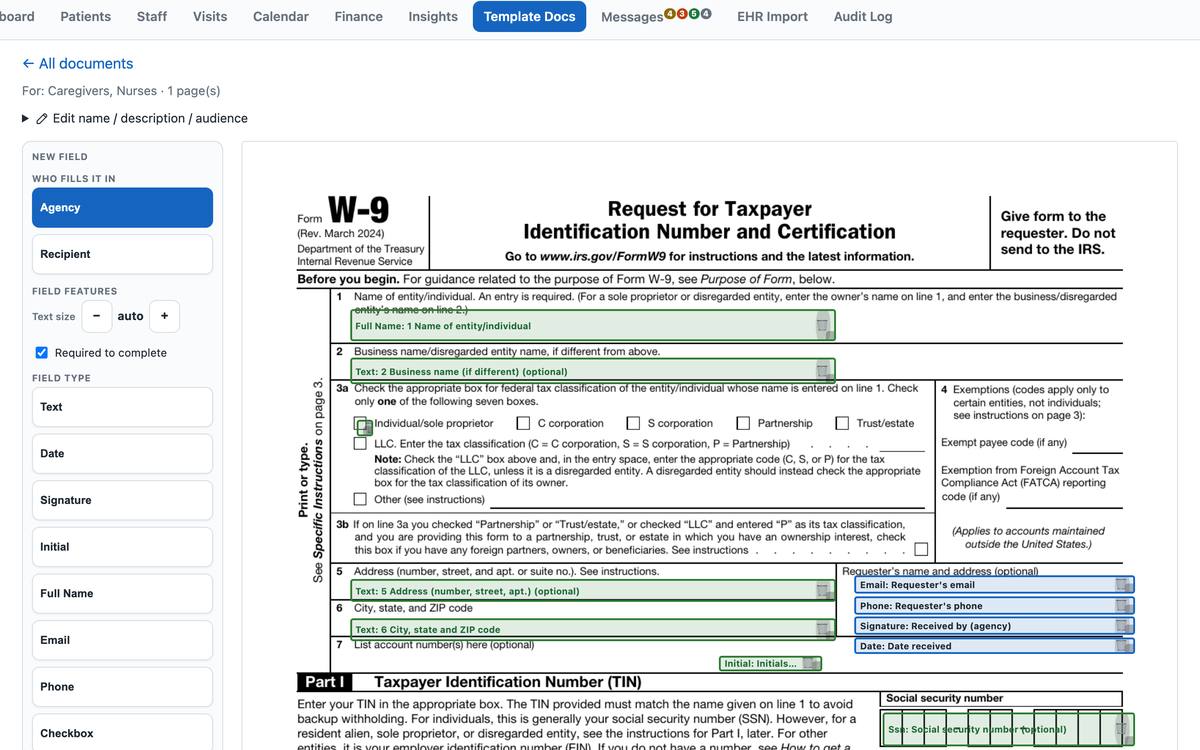
Task: Click handle icon on Requester's phone field
Action: [x=1124, y=605]
